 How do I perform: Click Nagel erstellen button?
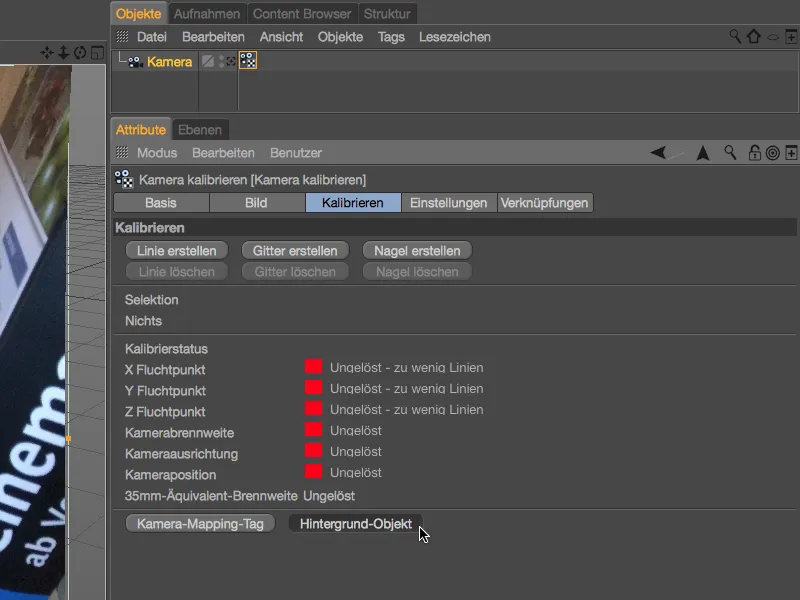(x=417, y=251)
